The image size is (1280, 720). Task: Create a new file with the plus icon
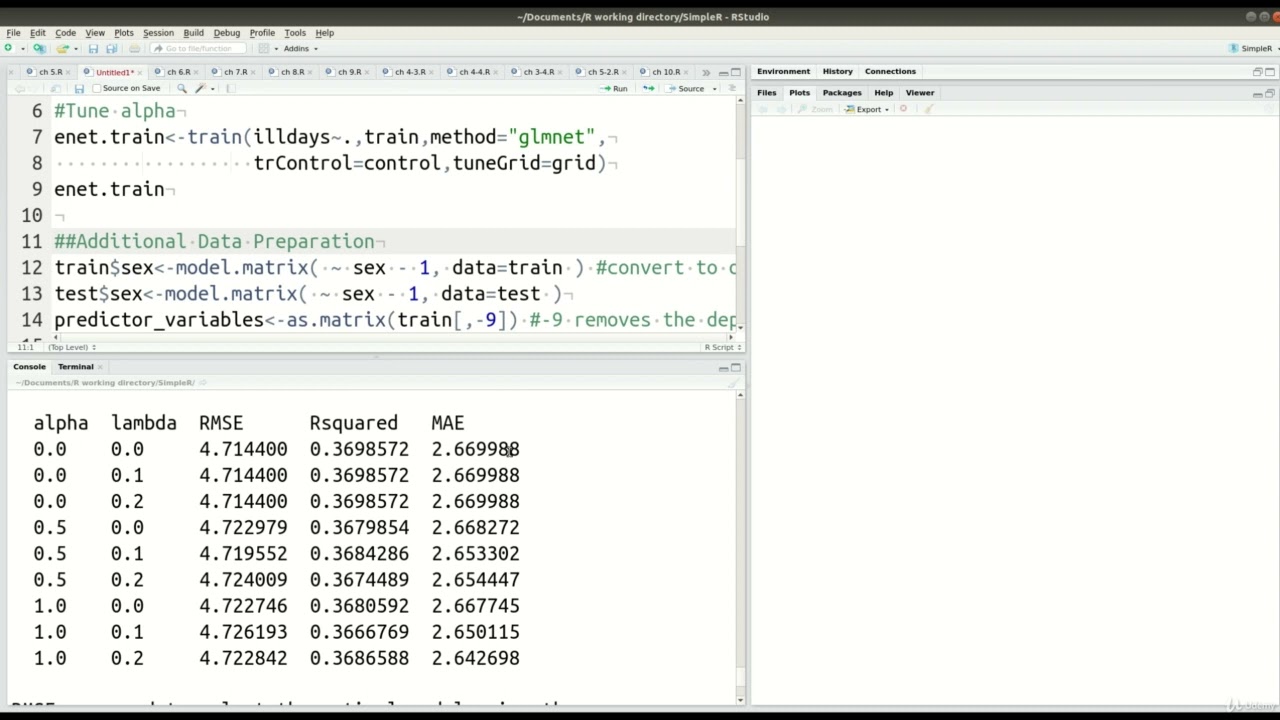(x=8, y=48)
